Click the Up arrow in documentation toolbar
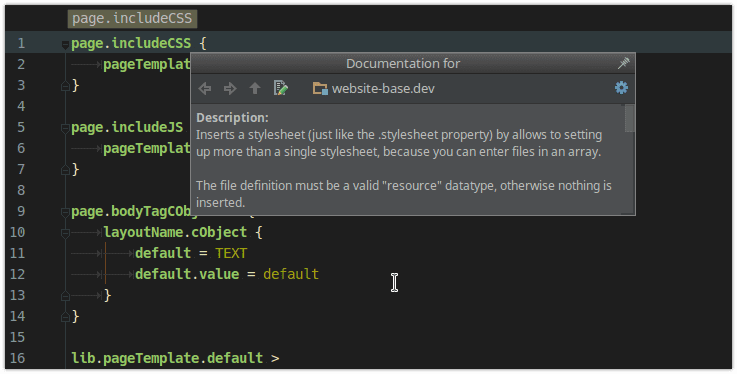The height and width of the screenshot is (374, 737). [255, 88]
